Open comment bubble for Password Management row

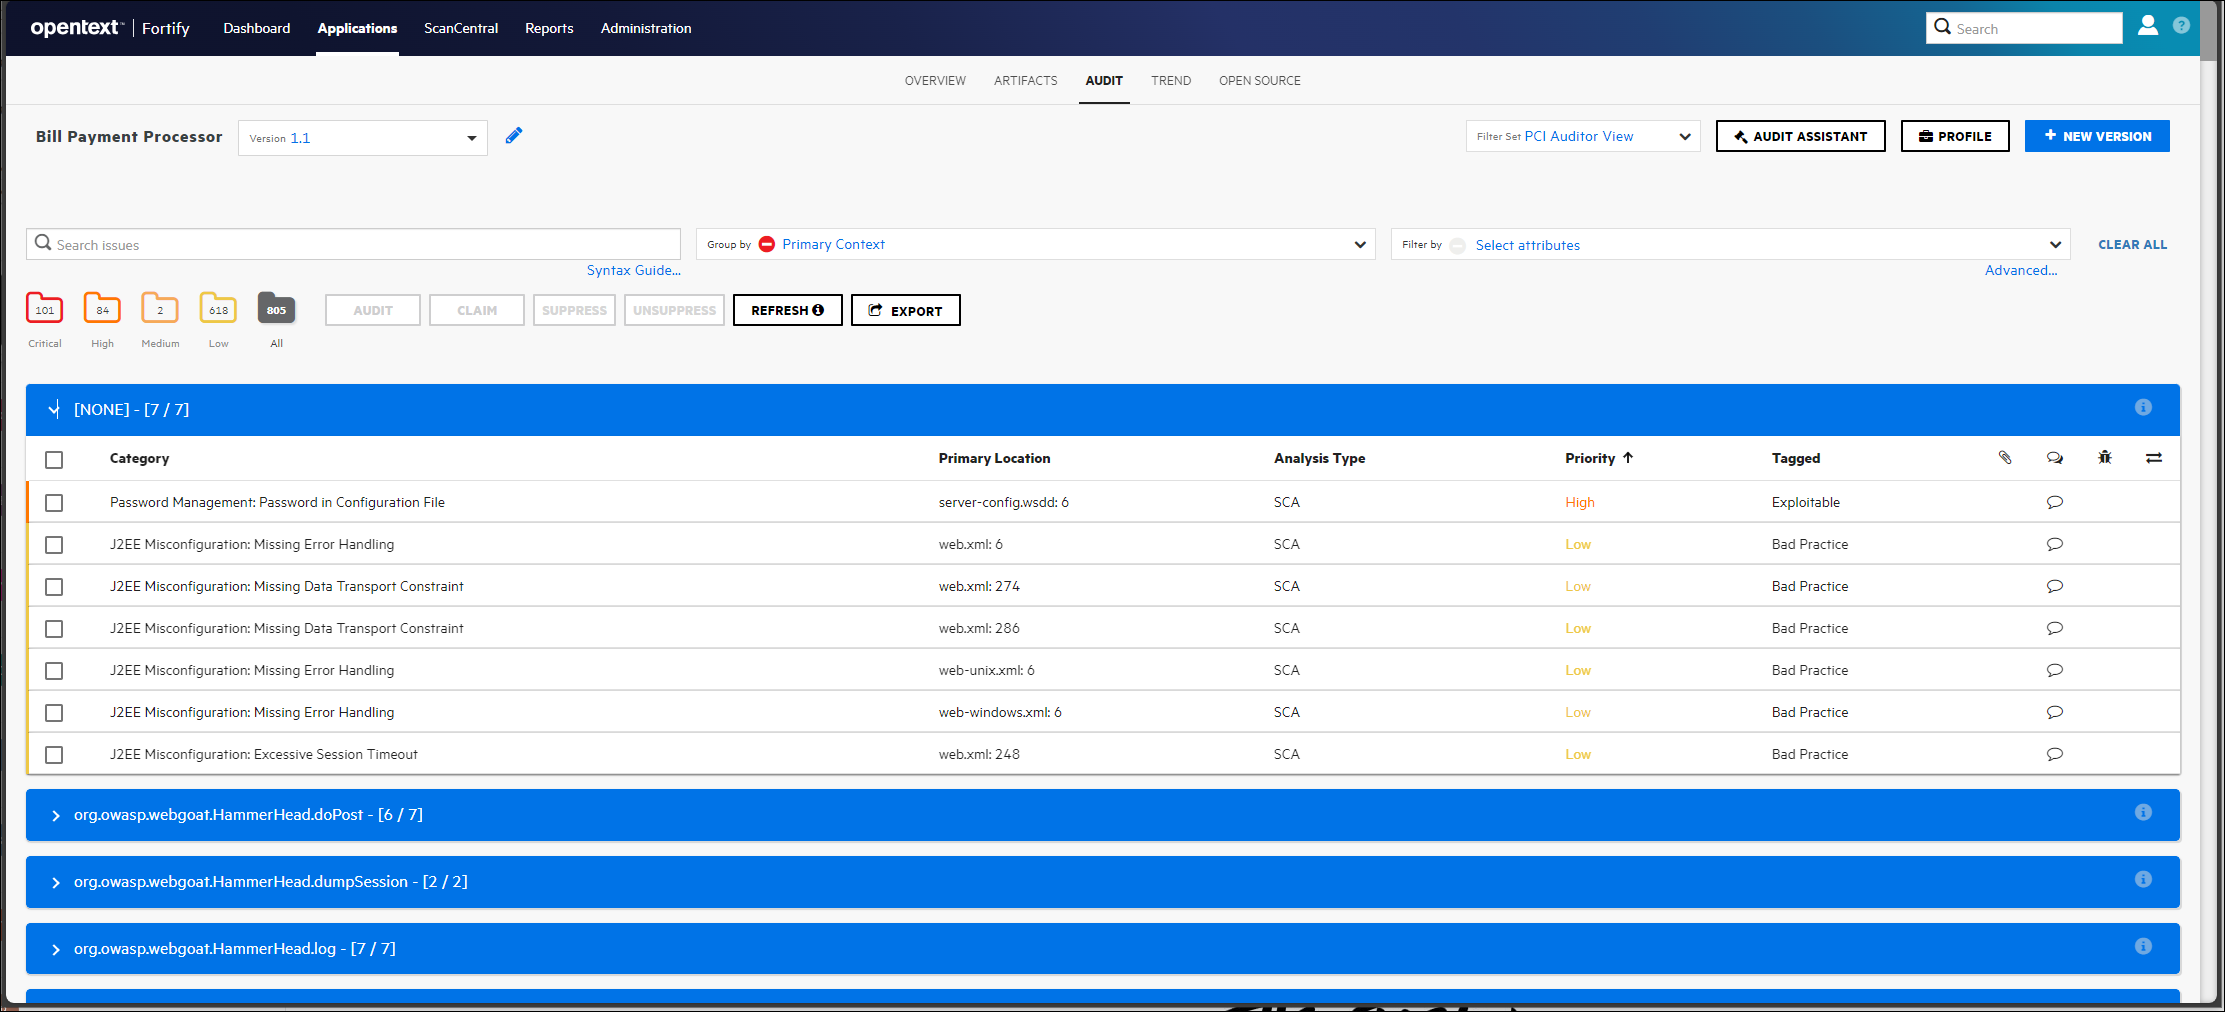coord(2054,502)
